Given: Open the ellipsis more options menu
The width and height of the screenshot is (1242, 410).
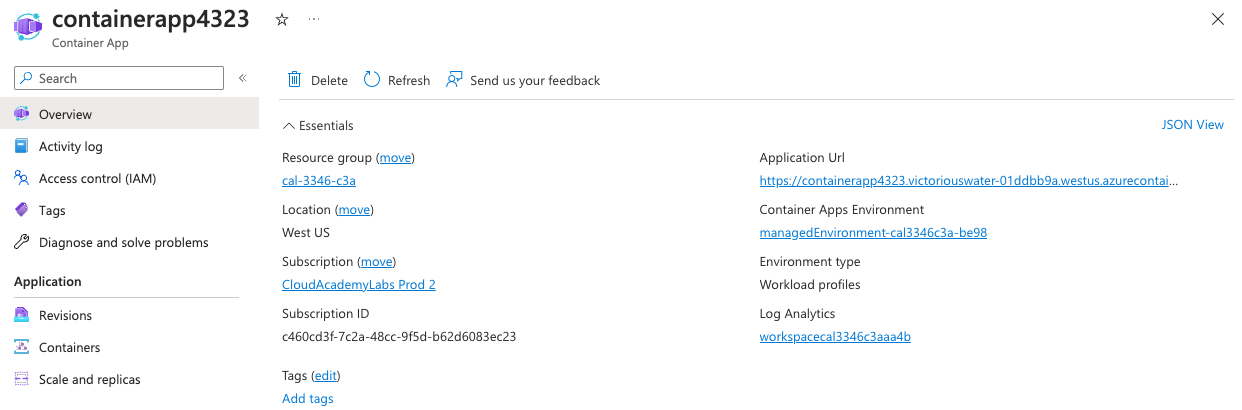Looking at the screenshot, I should click(x=314, y=20).
